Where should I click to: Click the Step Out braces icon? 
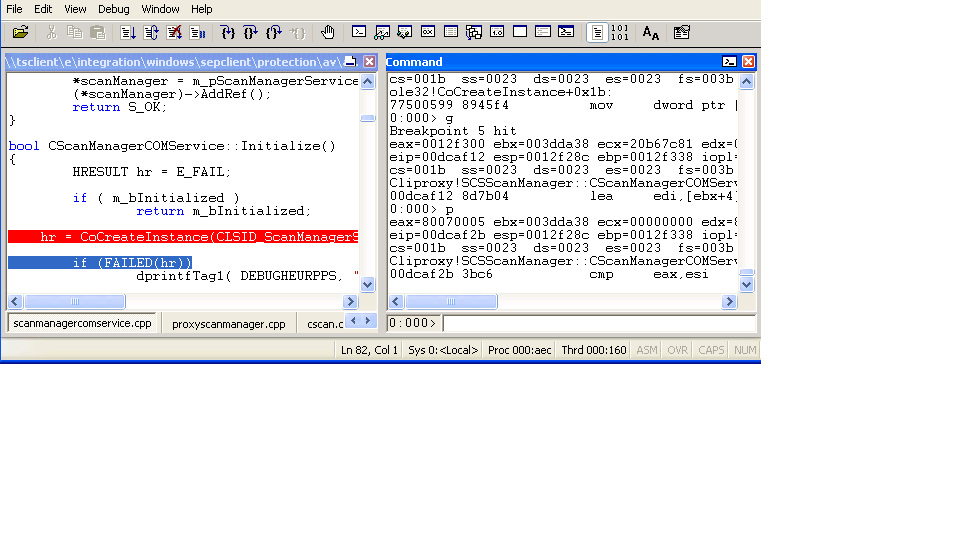274,32
